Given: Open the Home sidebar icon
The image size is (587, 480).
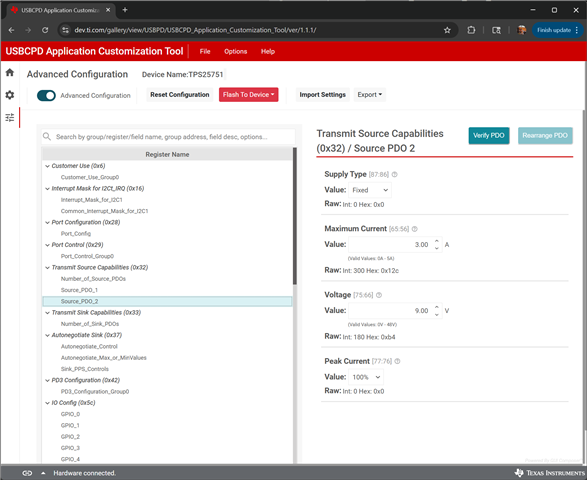Looking at the screenshot, I should coord(10,72).
